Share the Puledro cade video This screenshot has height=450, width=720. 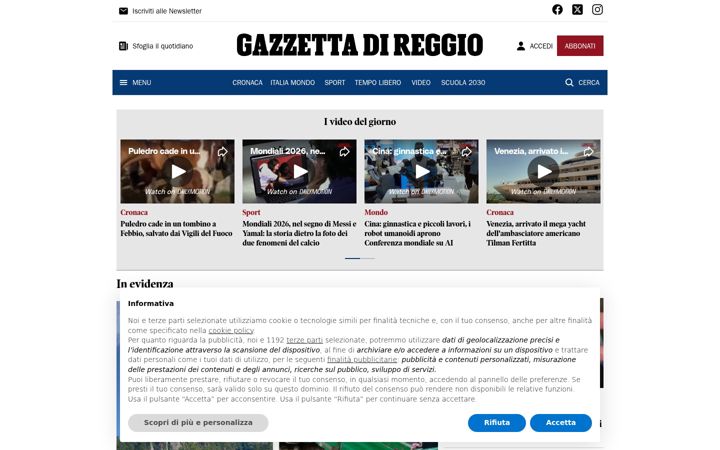(222, 152)
